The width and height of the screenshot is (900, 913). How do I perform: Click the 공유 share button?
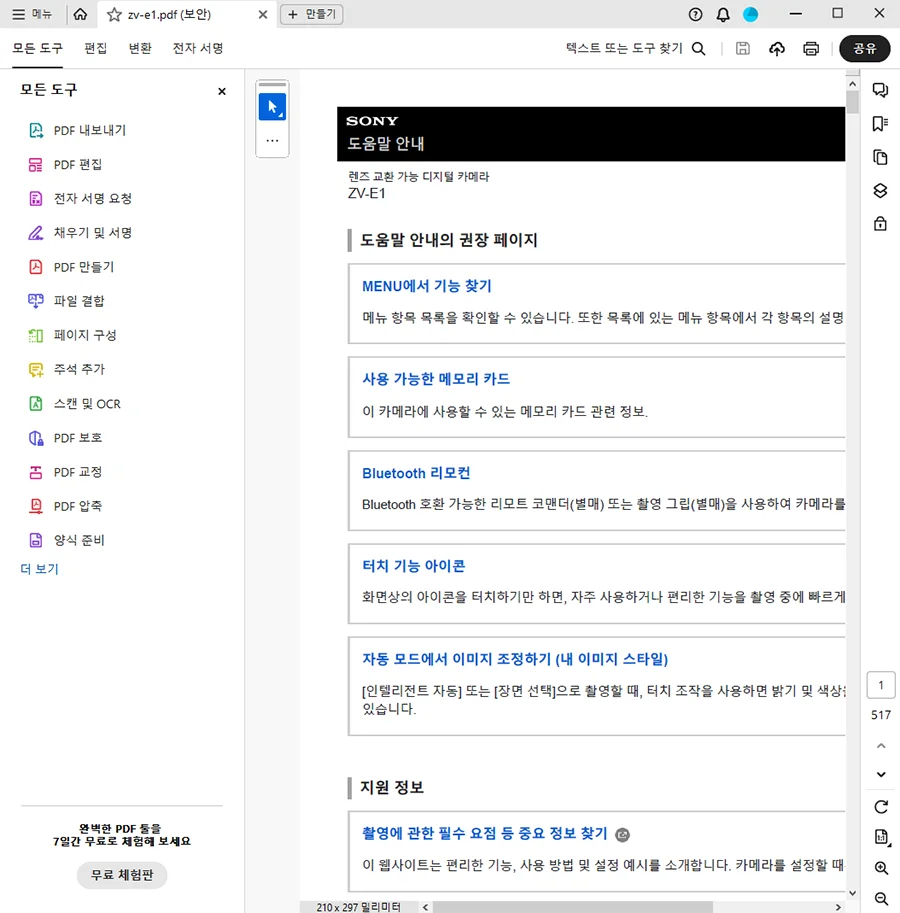[864, 48]
